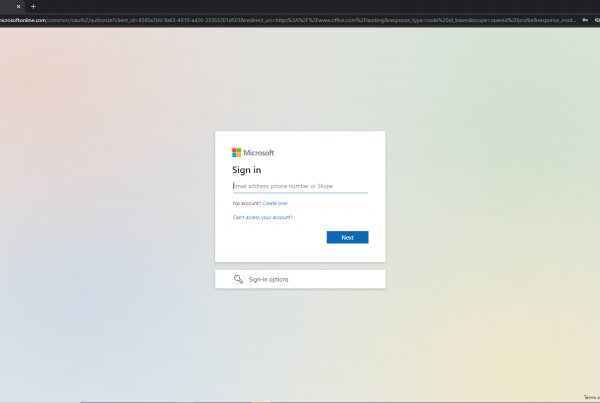600x403 pixels.
Task: Focus the email, phone or Skype field
Action: click(300, 186)
